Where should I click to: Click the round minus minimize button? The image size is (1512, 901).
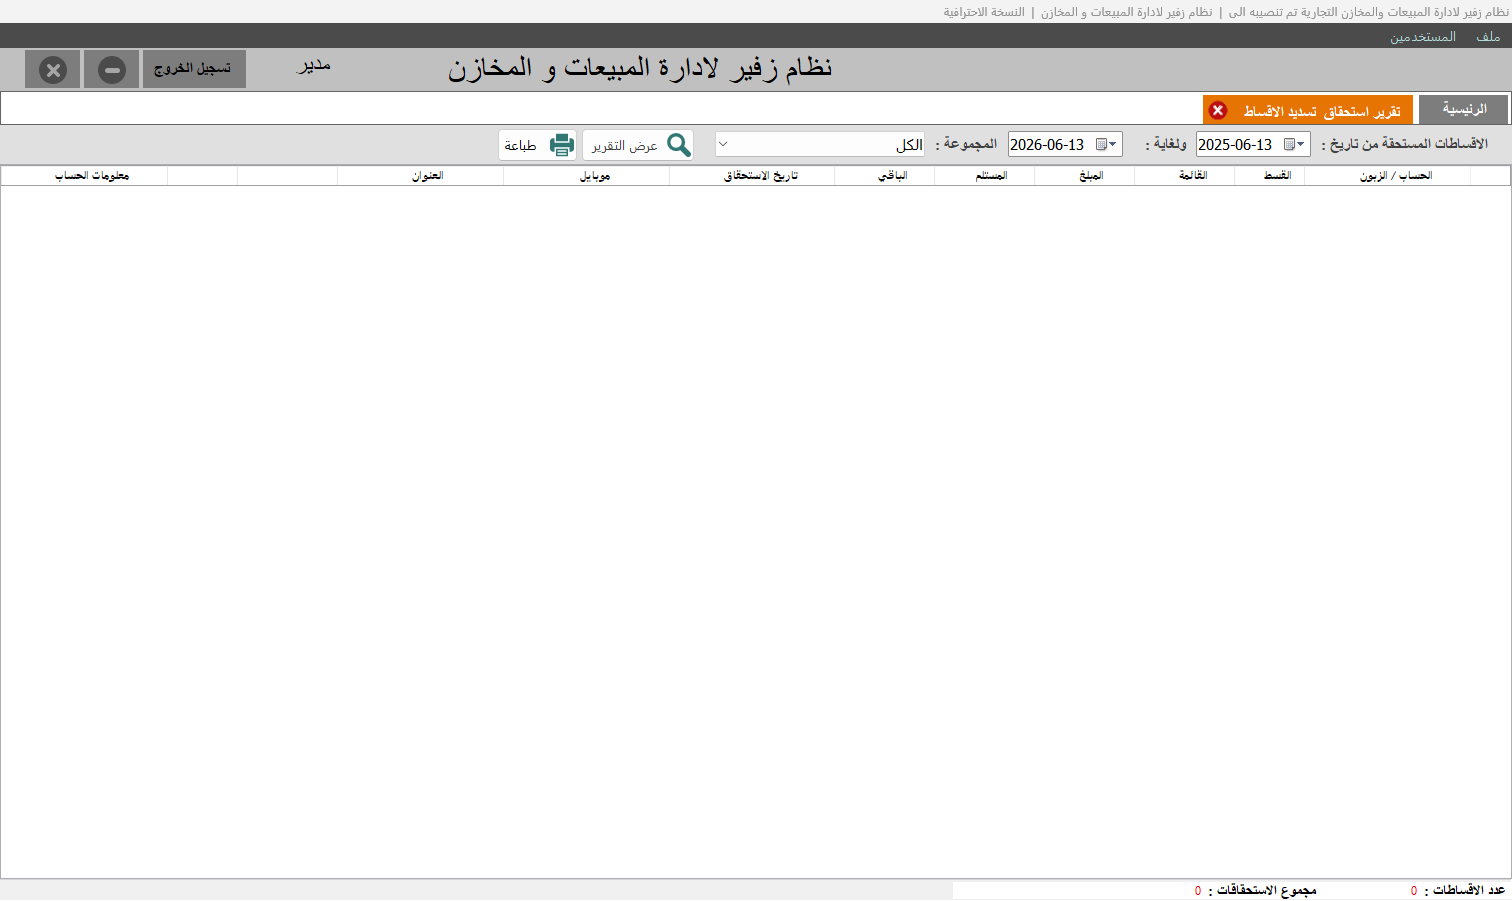(x=112, y=70)
